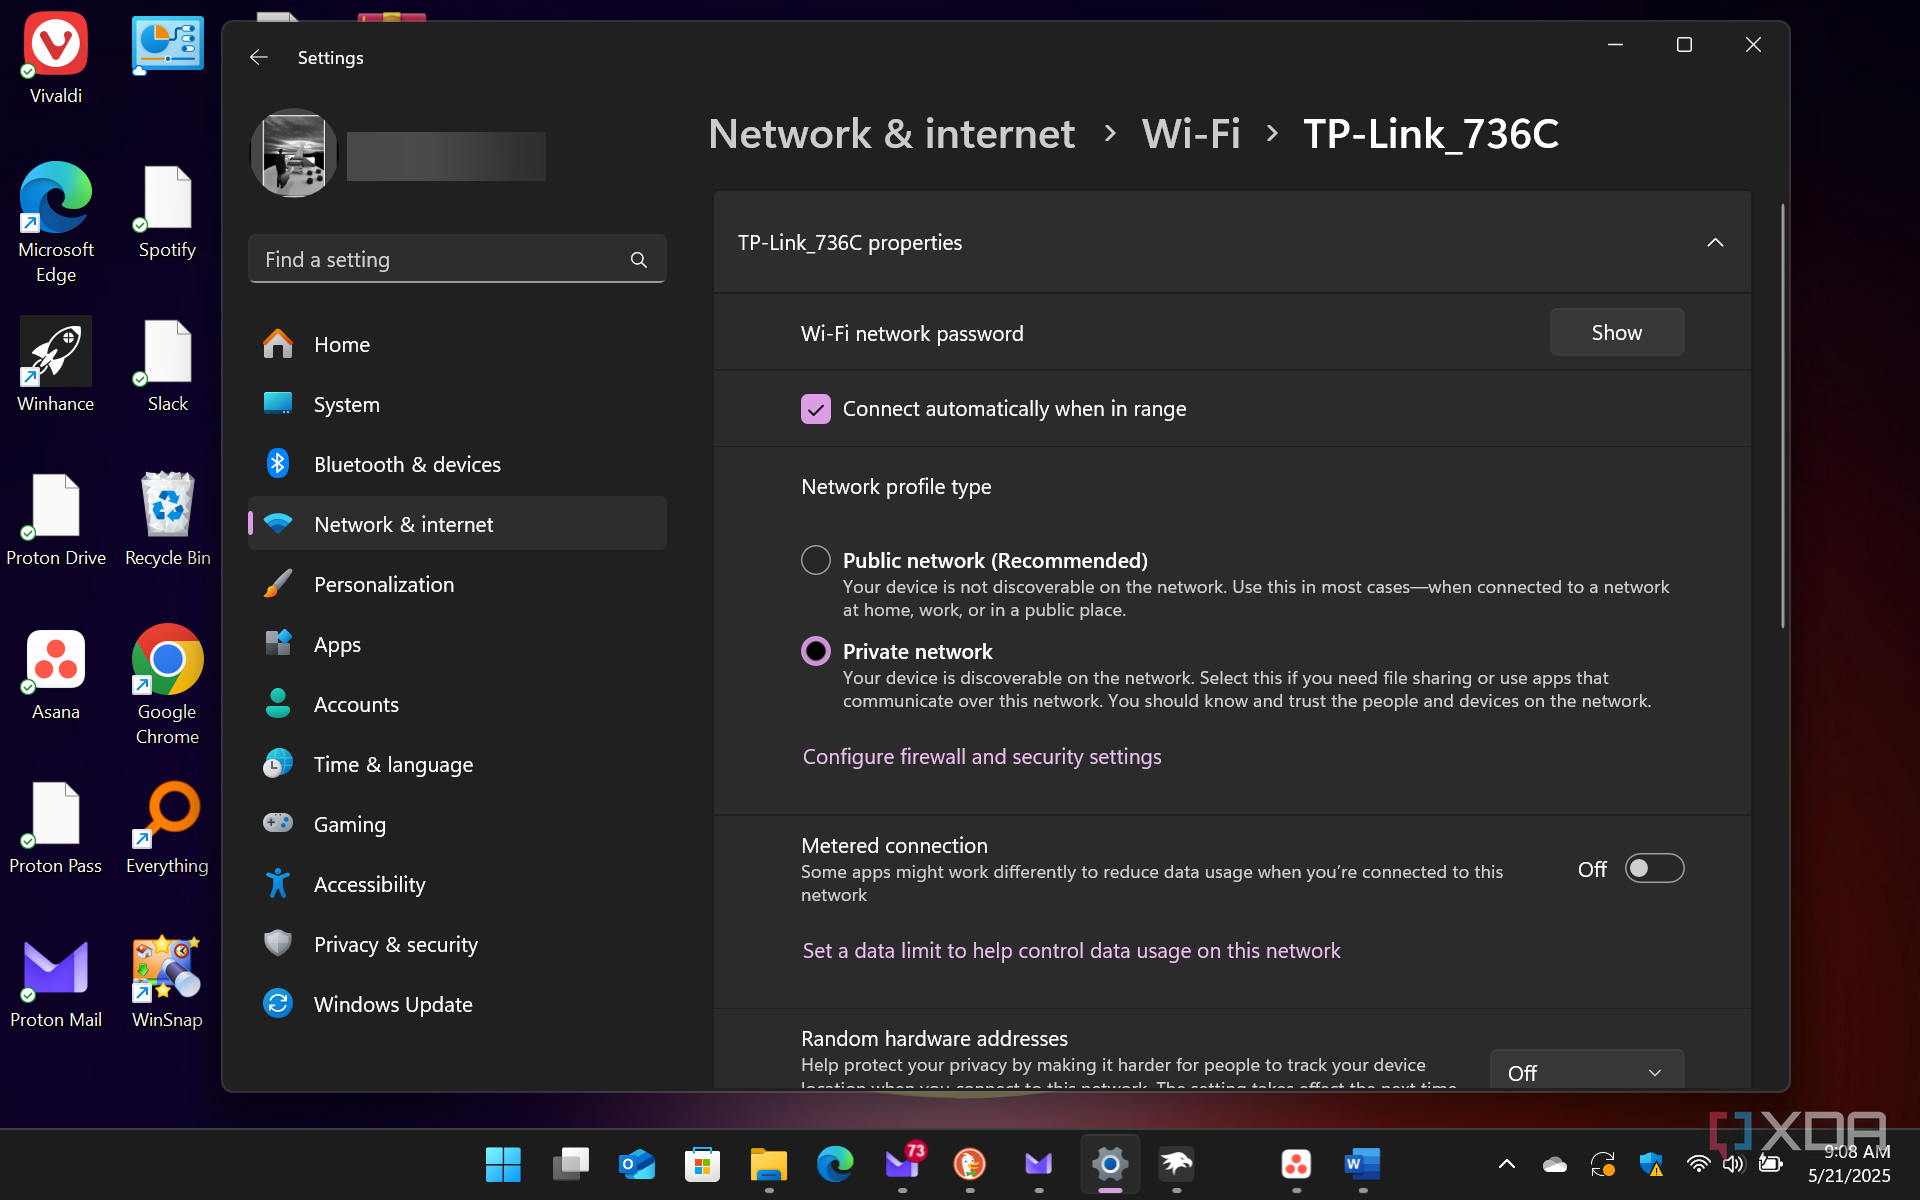Click the Find a setting search box

click(x=457, y=260)
